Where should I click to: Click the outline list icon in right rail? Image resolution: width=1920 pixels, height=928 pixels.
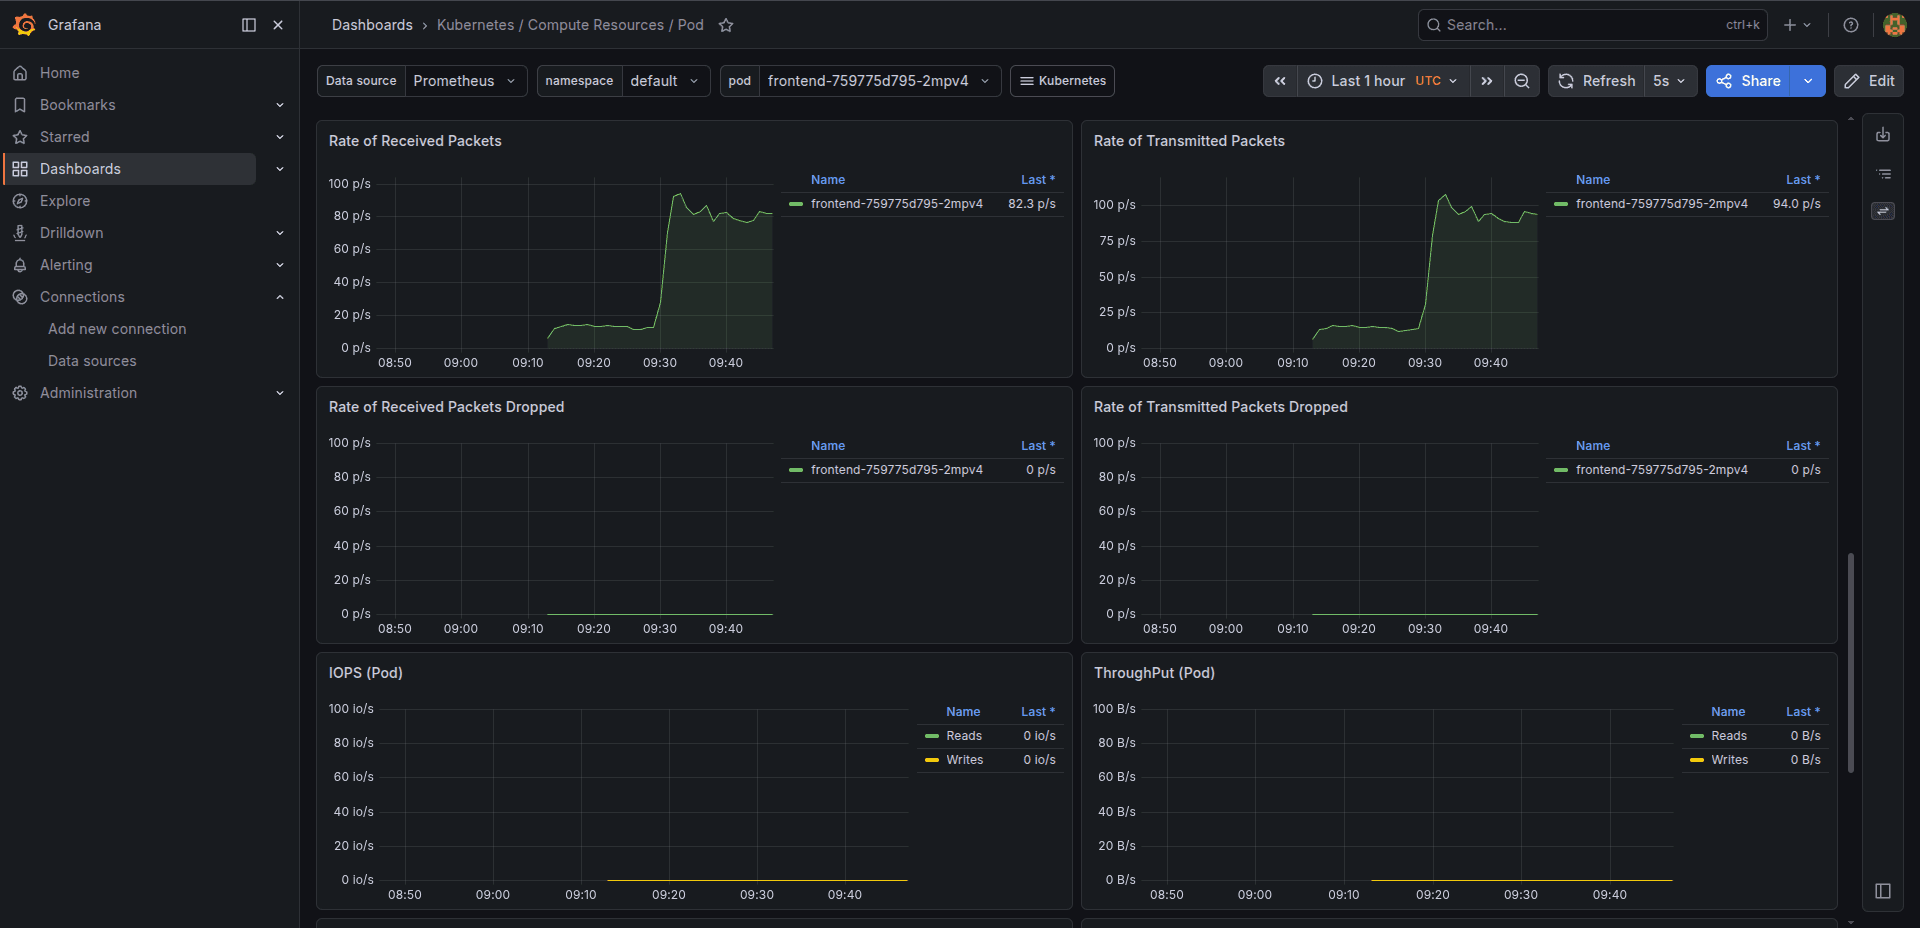[x=1883, y=174]
